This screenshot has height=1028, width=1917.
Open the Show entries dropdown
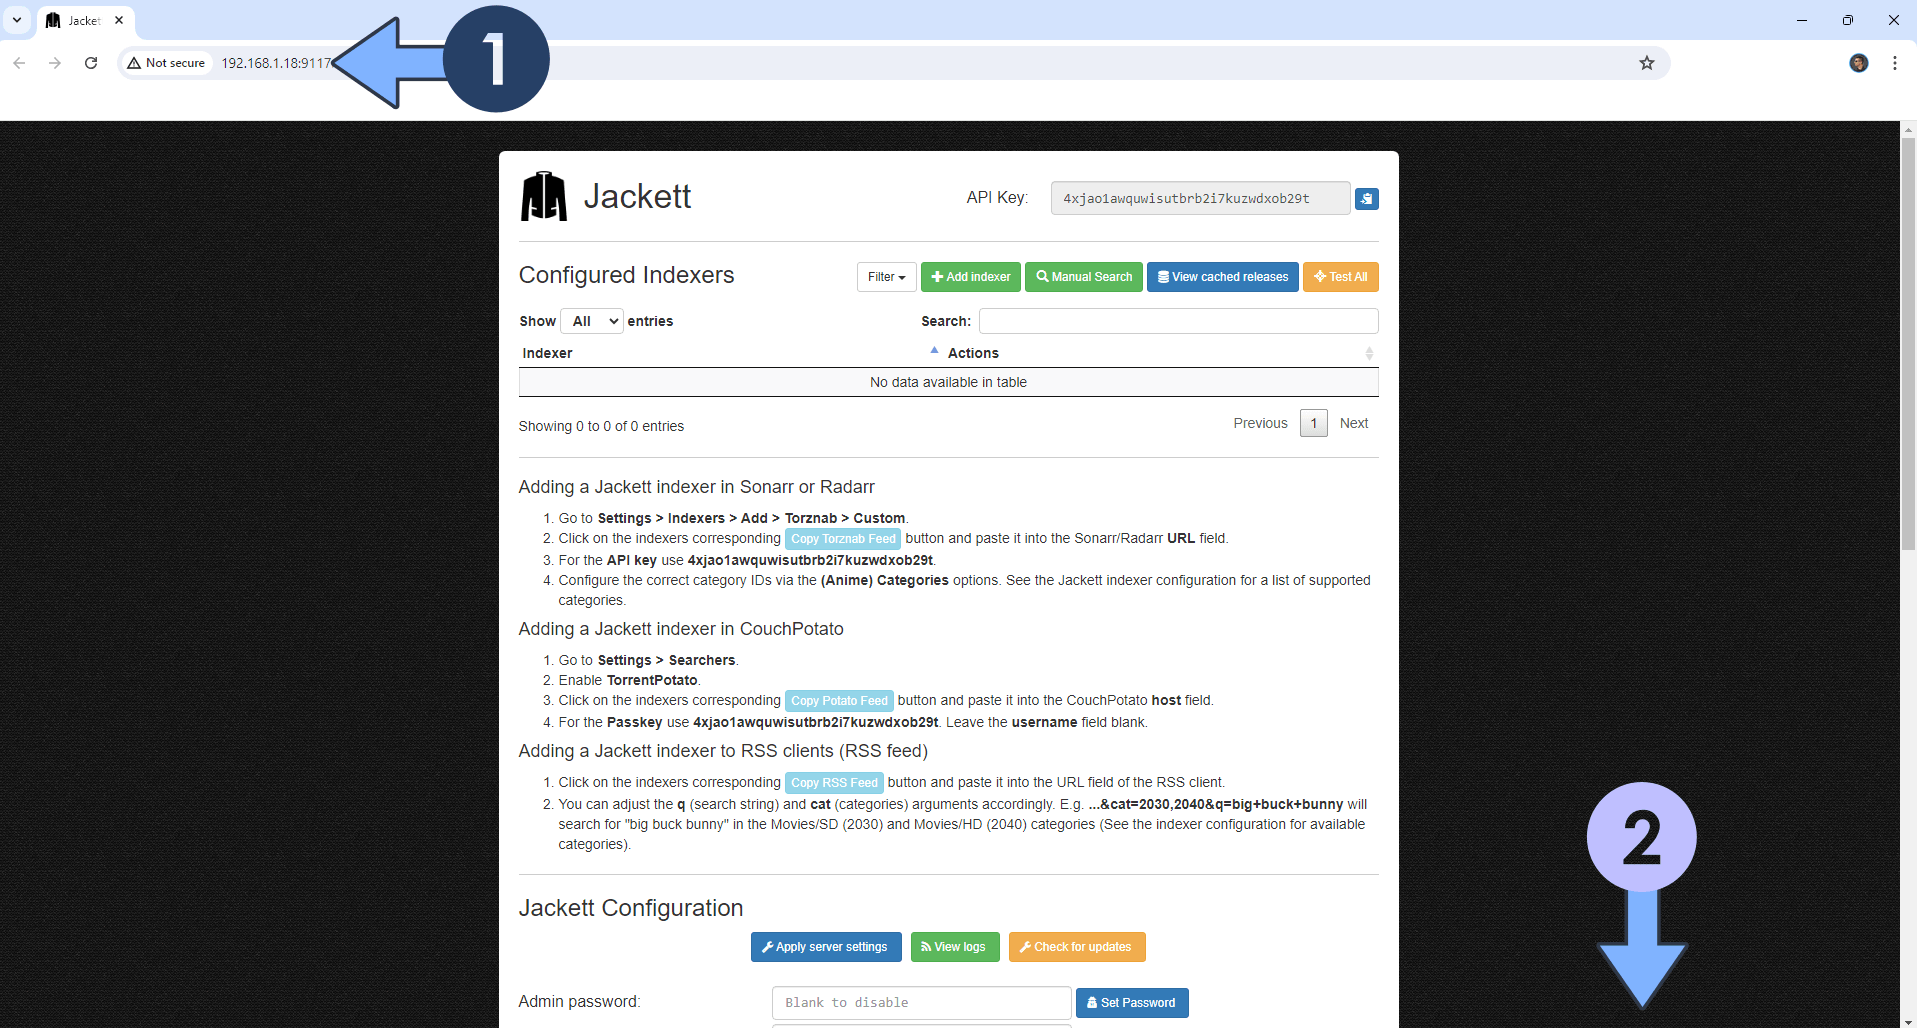[592, 321]
